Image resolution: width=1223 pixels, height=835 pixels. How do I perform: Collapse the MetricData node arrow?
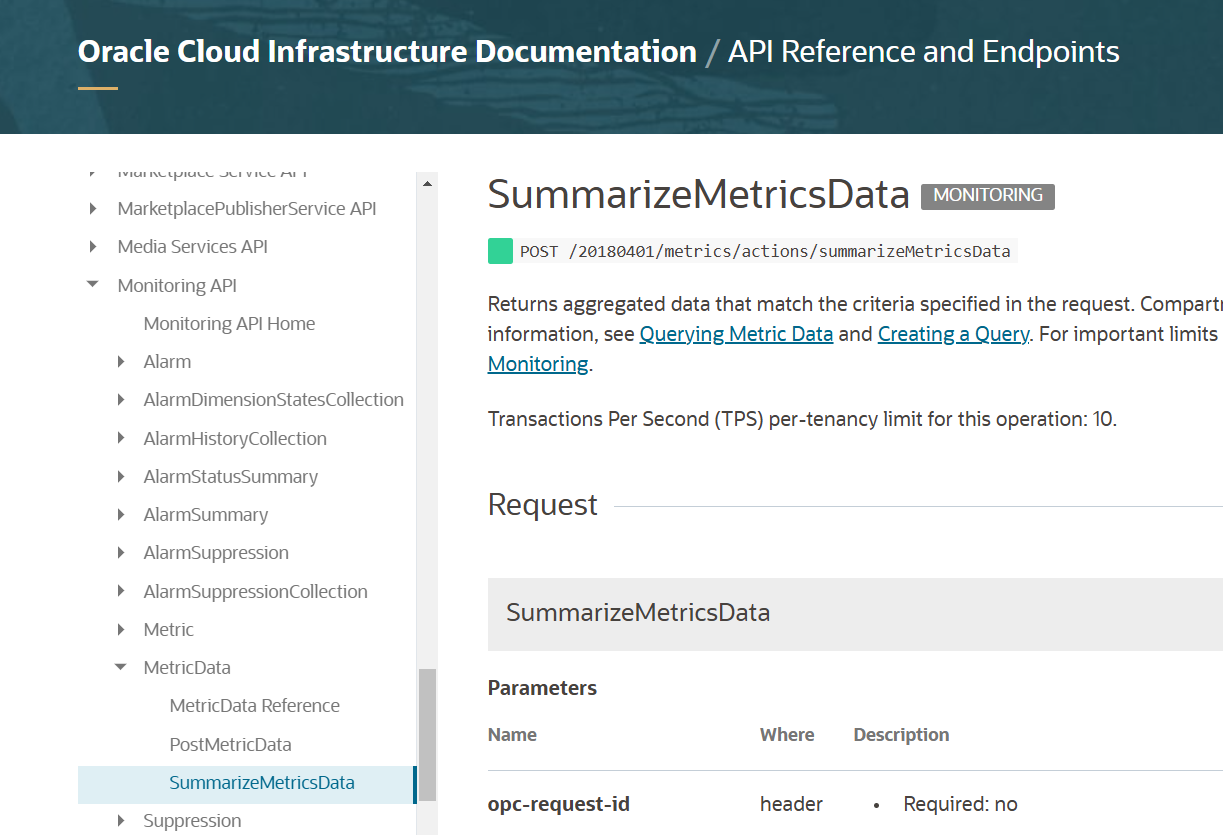pos(120,667)
